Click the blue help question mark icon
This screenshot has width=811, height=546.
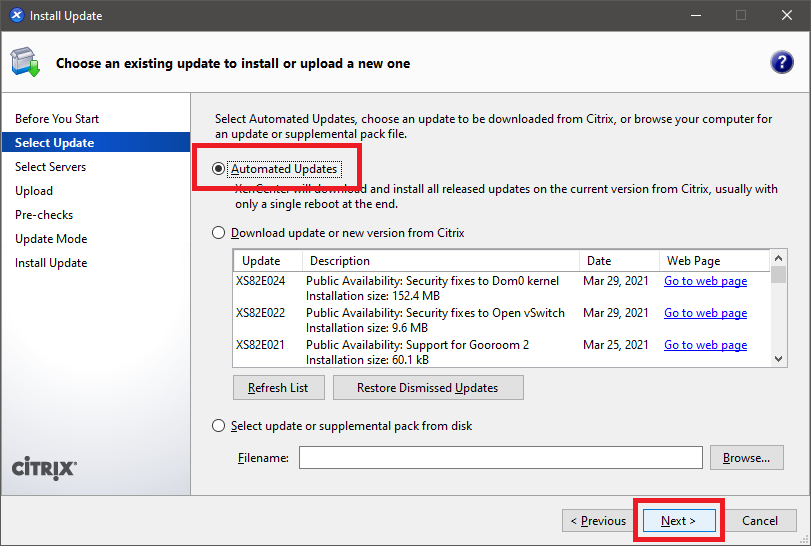tap(781, 62)
